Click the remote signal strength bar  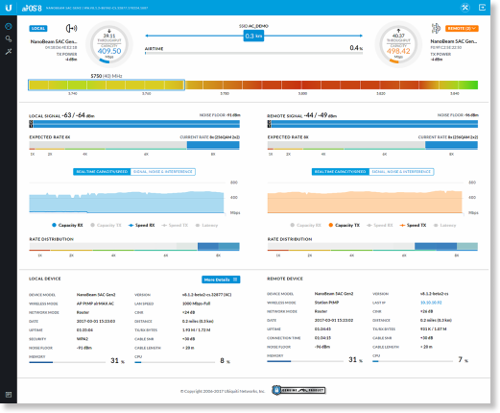click(x=373, y=124)
